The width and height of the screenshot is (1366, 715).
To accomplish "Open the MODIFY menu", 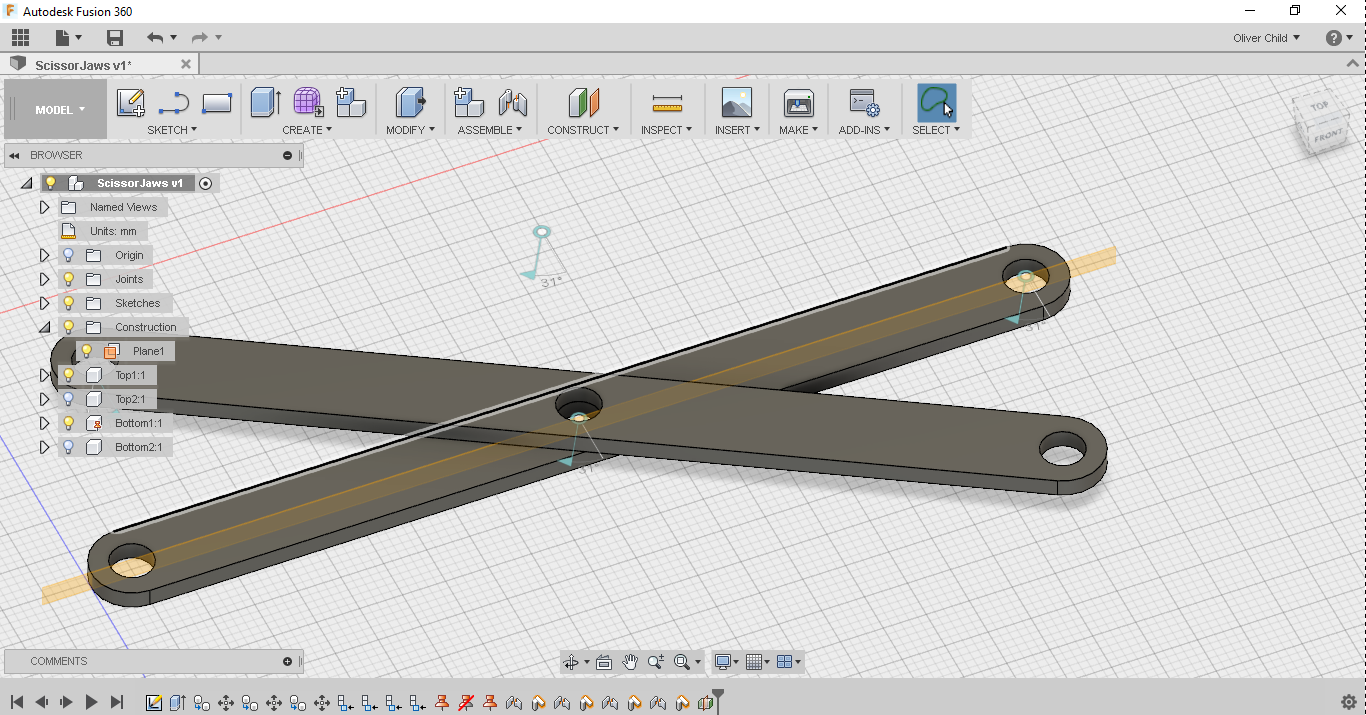I will point(410,130).
